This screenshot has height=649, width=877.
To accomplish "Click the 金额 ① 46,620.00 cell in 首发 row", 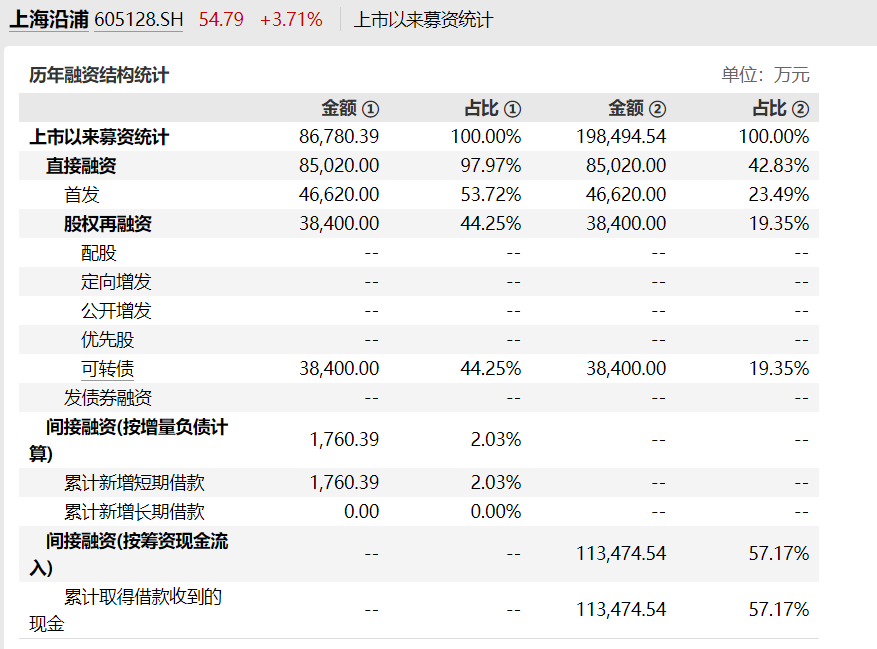I will [x=339, y=195].
